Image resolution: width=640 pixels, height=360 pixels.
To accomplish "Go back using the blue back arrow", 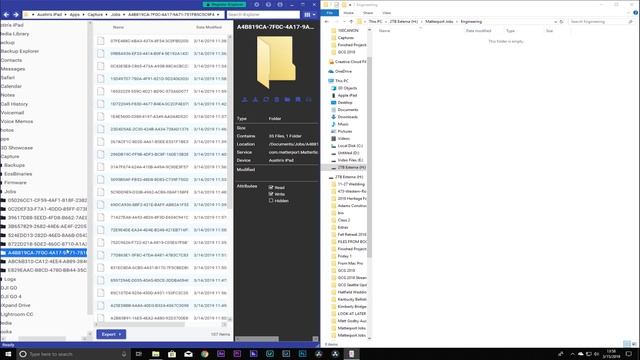I will (x=6, y=15).
